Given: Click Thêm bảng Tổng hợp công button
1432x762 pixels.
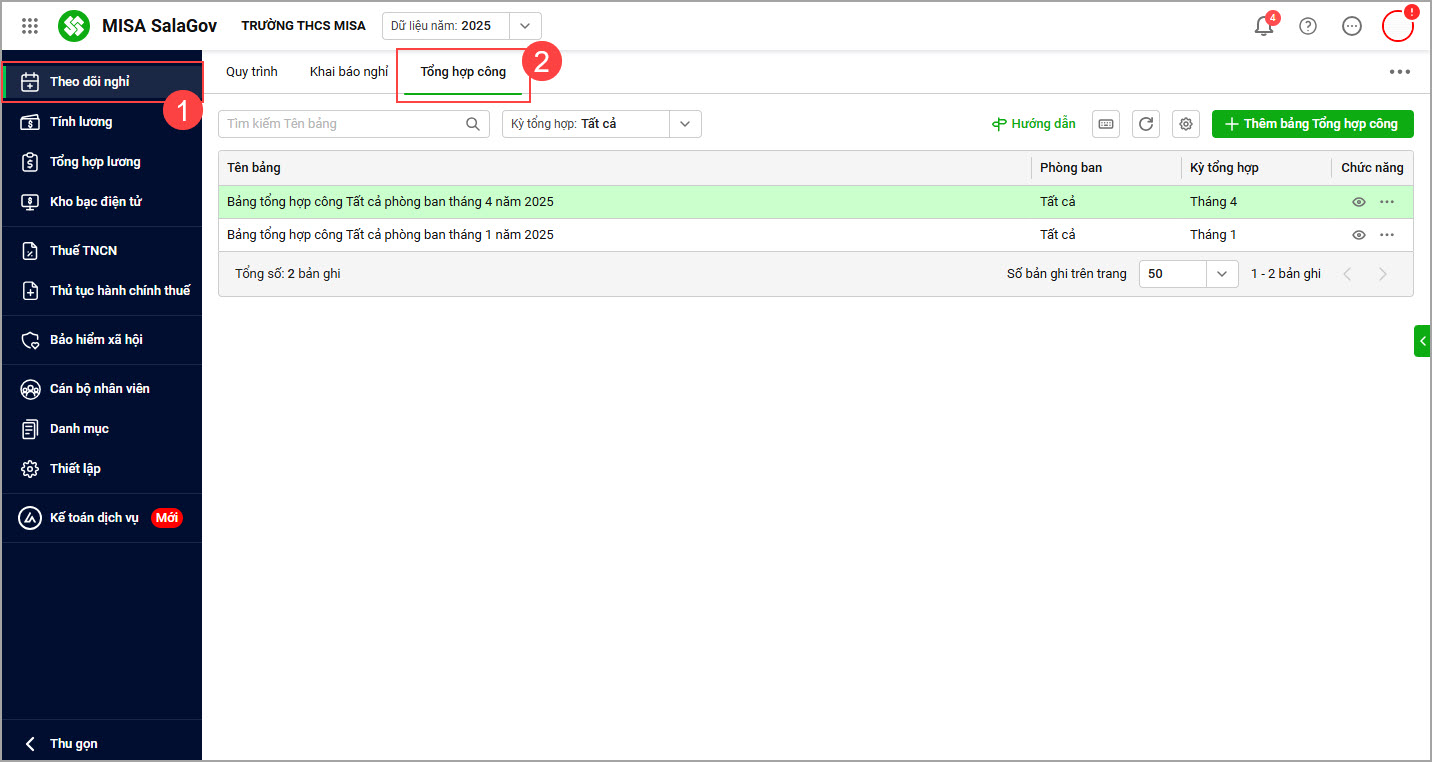Looking at the screenshot, I should coord(1312,124).
